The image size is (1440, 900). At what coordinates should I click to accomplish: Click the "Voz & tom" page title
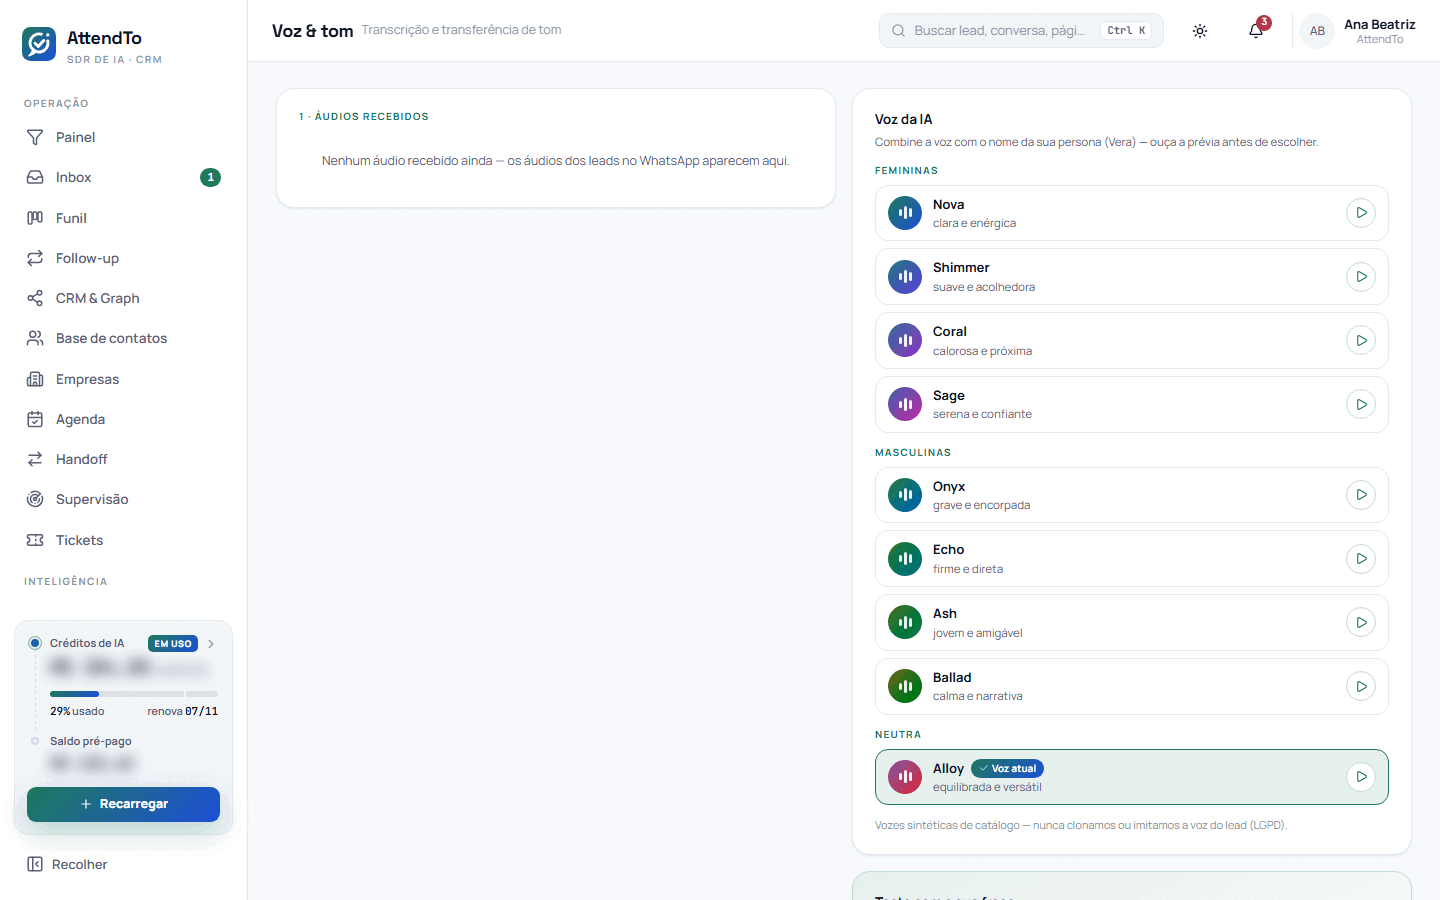[x=312, y=31]
